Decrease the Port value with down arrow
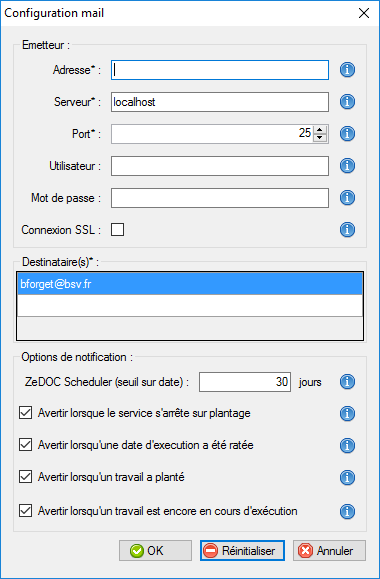This screenshot has height=579, width=380. tap(320, 138)
